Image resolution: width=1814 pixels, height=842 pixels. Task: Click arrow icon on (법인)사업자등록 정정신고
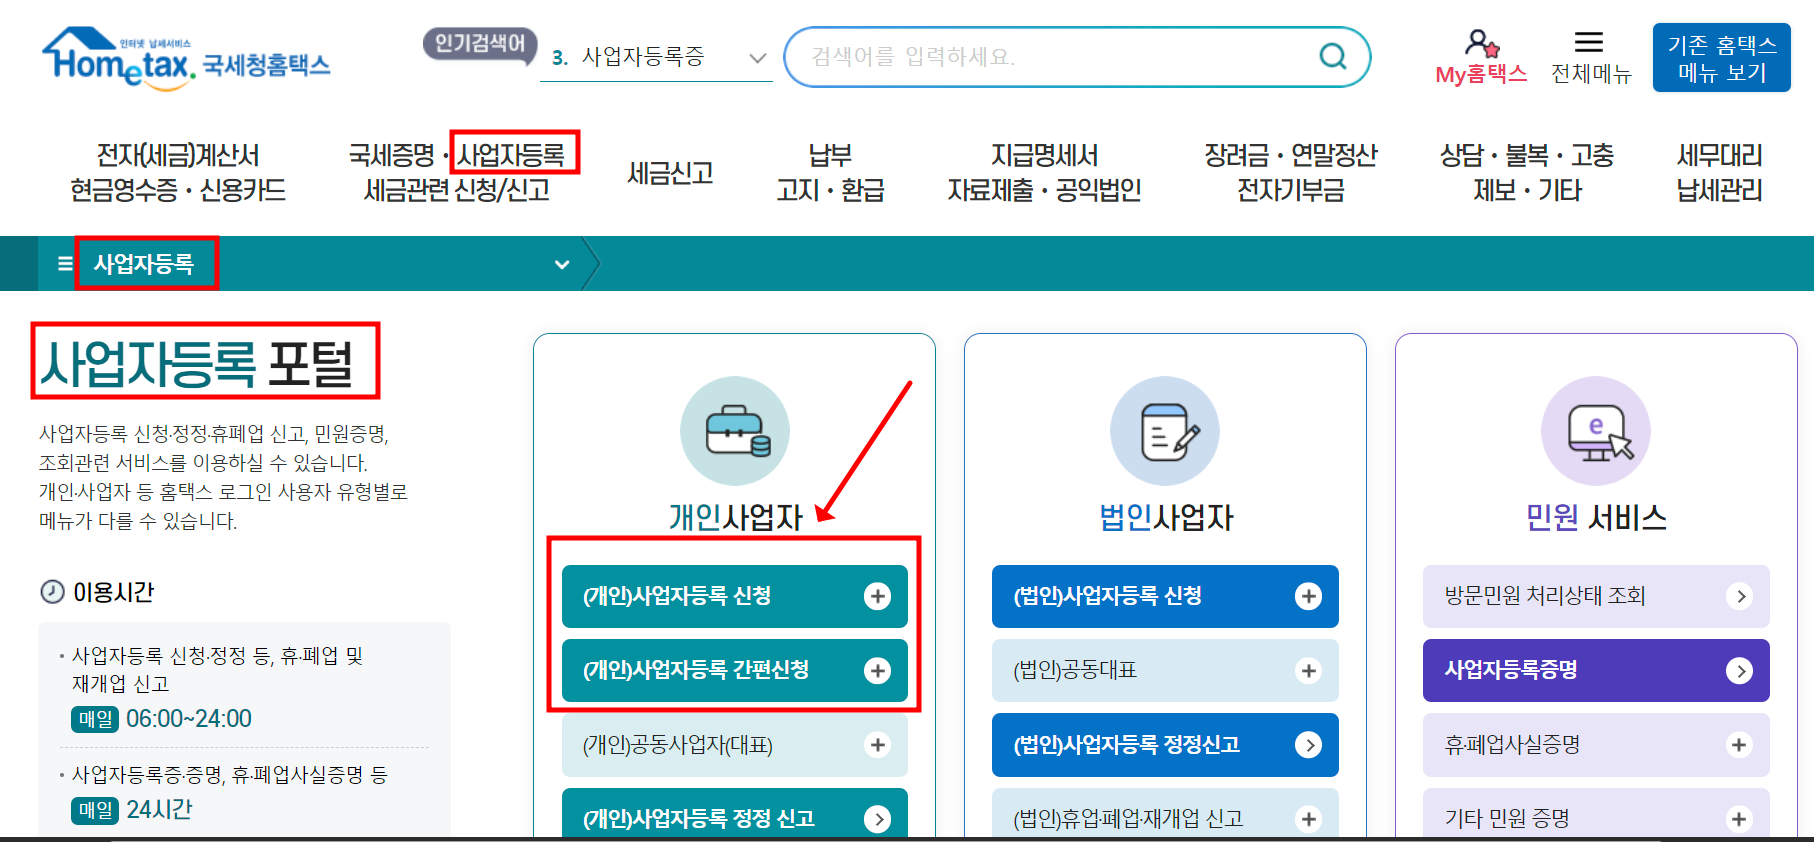coord(1308,745)
